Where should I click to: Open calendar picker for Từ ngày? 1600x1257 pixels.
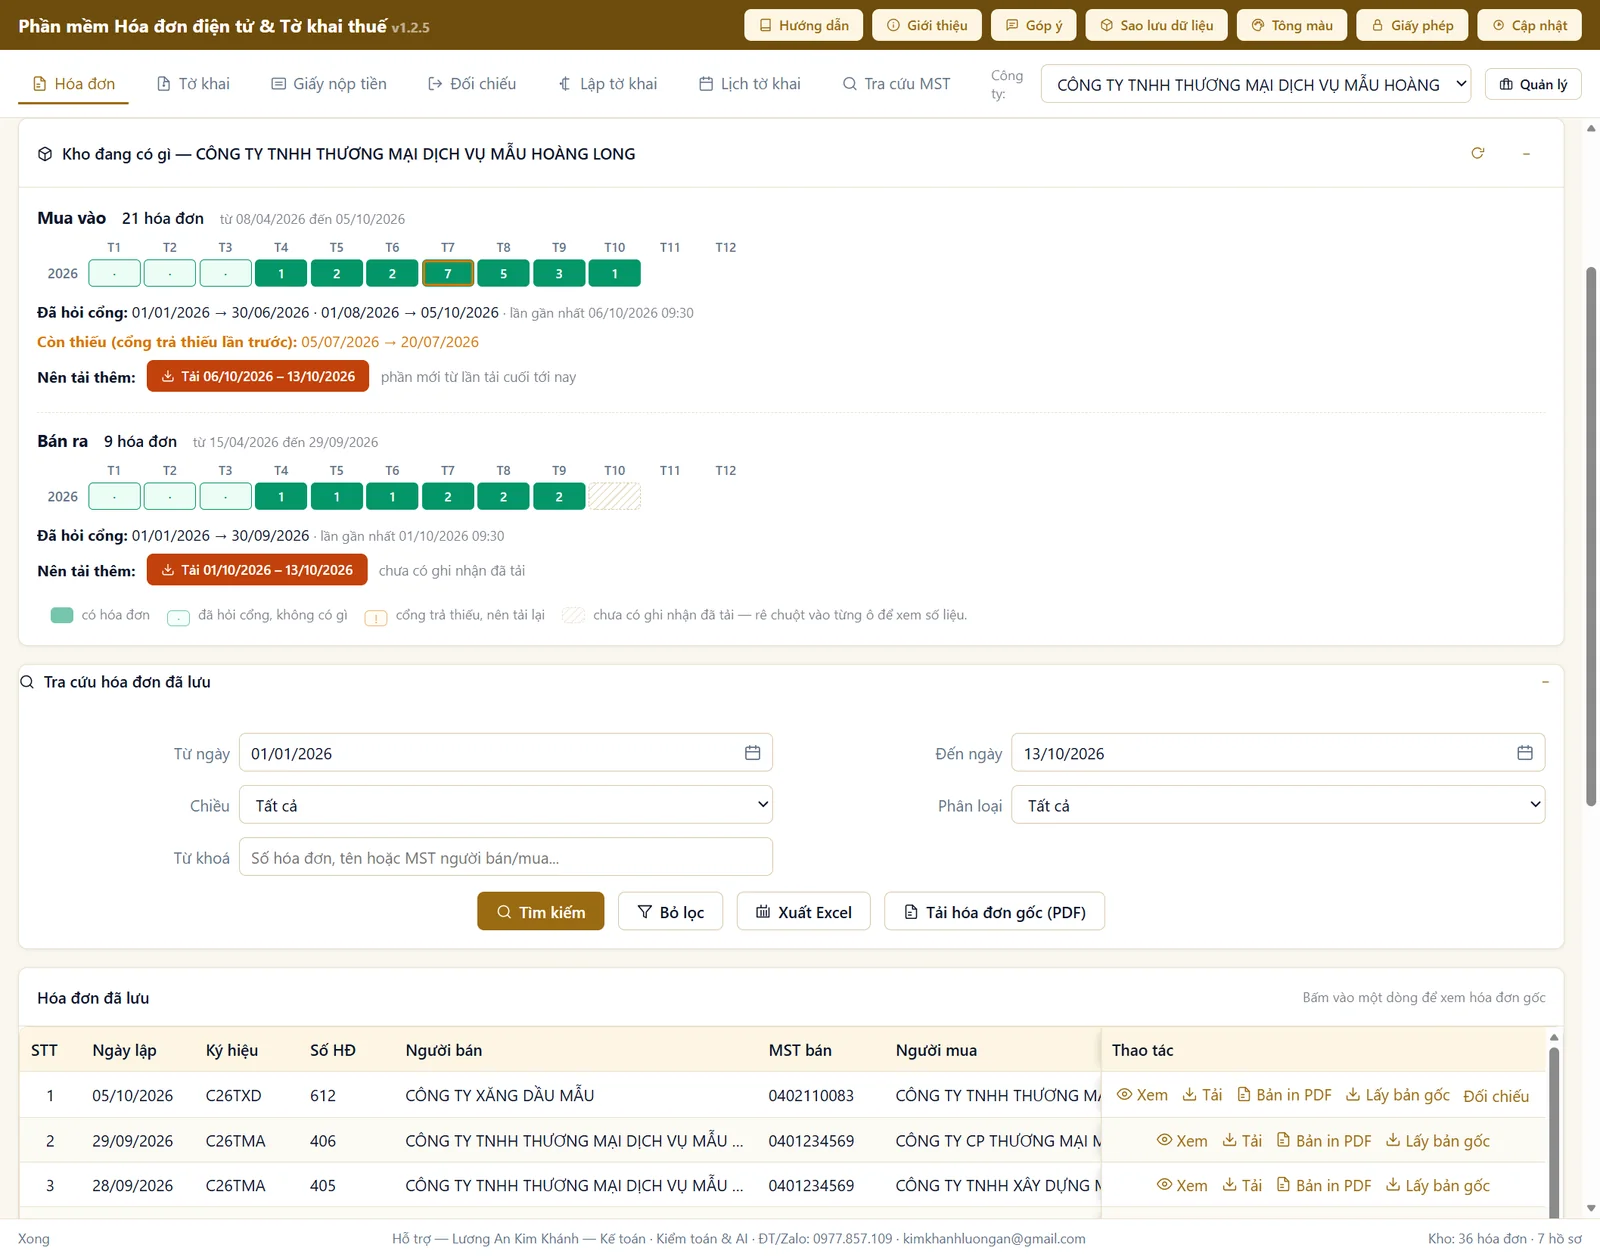[x=752, y=753]
